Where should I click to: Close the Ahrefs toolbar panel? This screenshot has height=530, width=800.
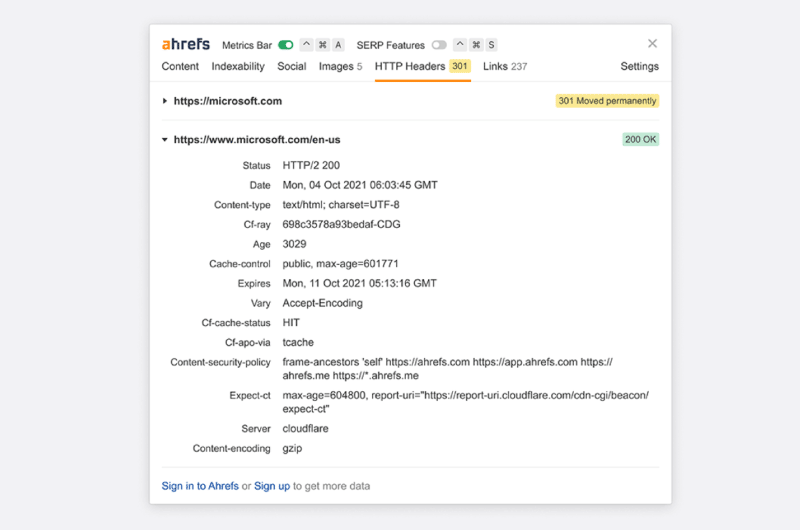(x=652, y=43)
